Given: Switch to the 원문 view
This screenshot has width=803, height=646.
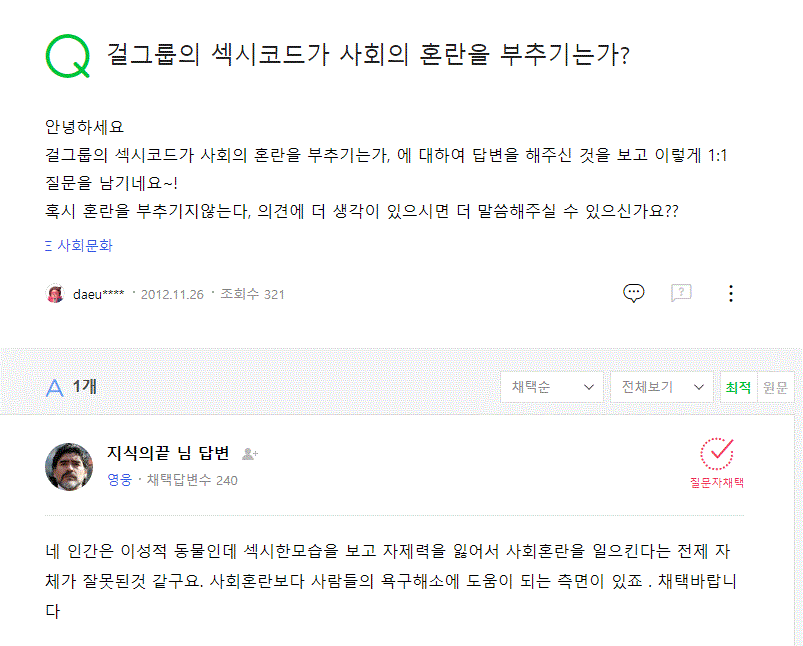Looking at the screenshot, I should (775, 387).
